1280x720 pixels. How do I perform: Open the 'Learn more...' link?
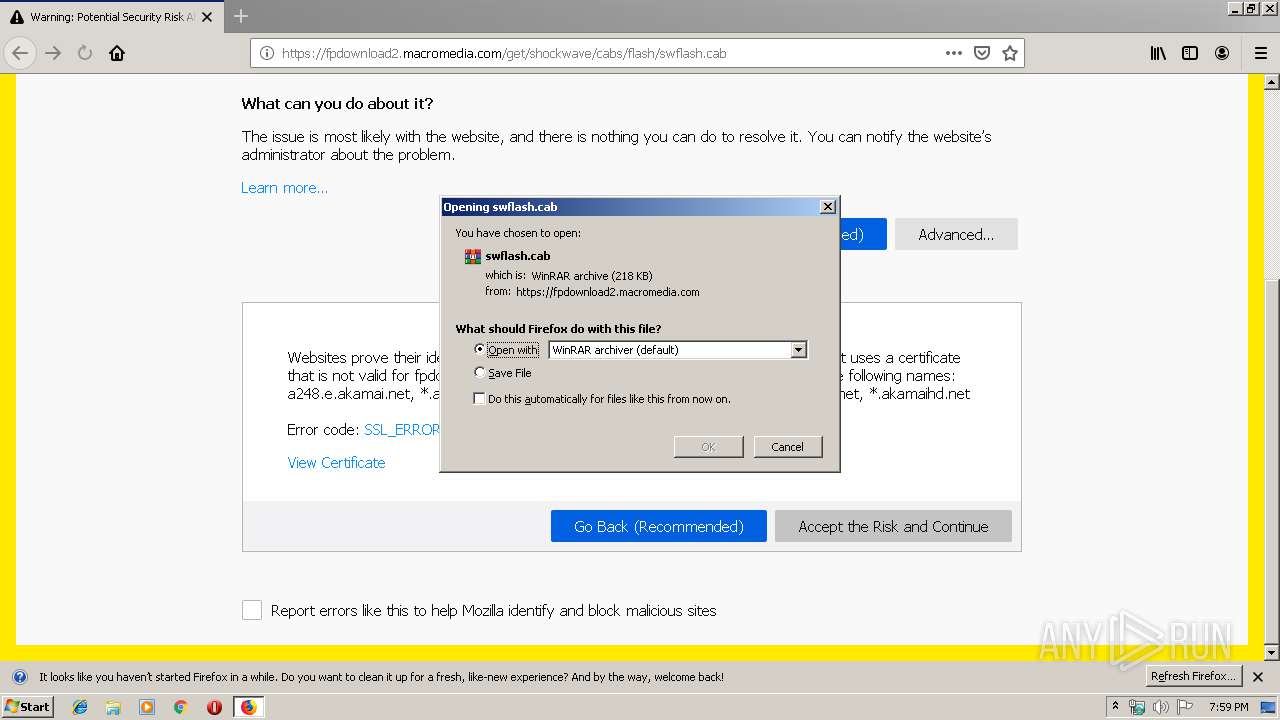coord(284,188)
